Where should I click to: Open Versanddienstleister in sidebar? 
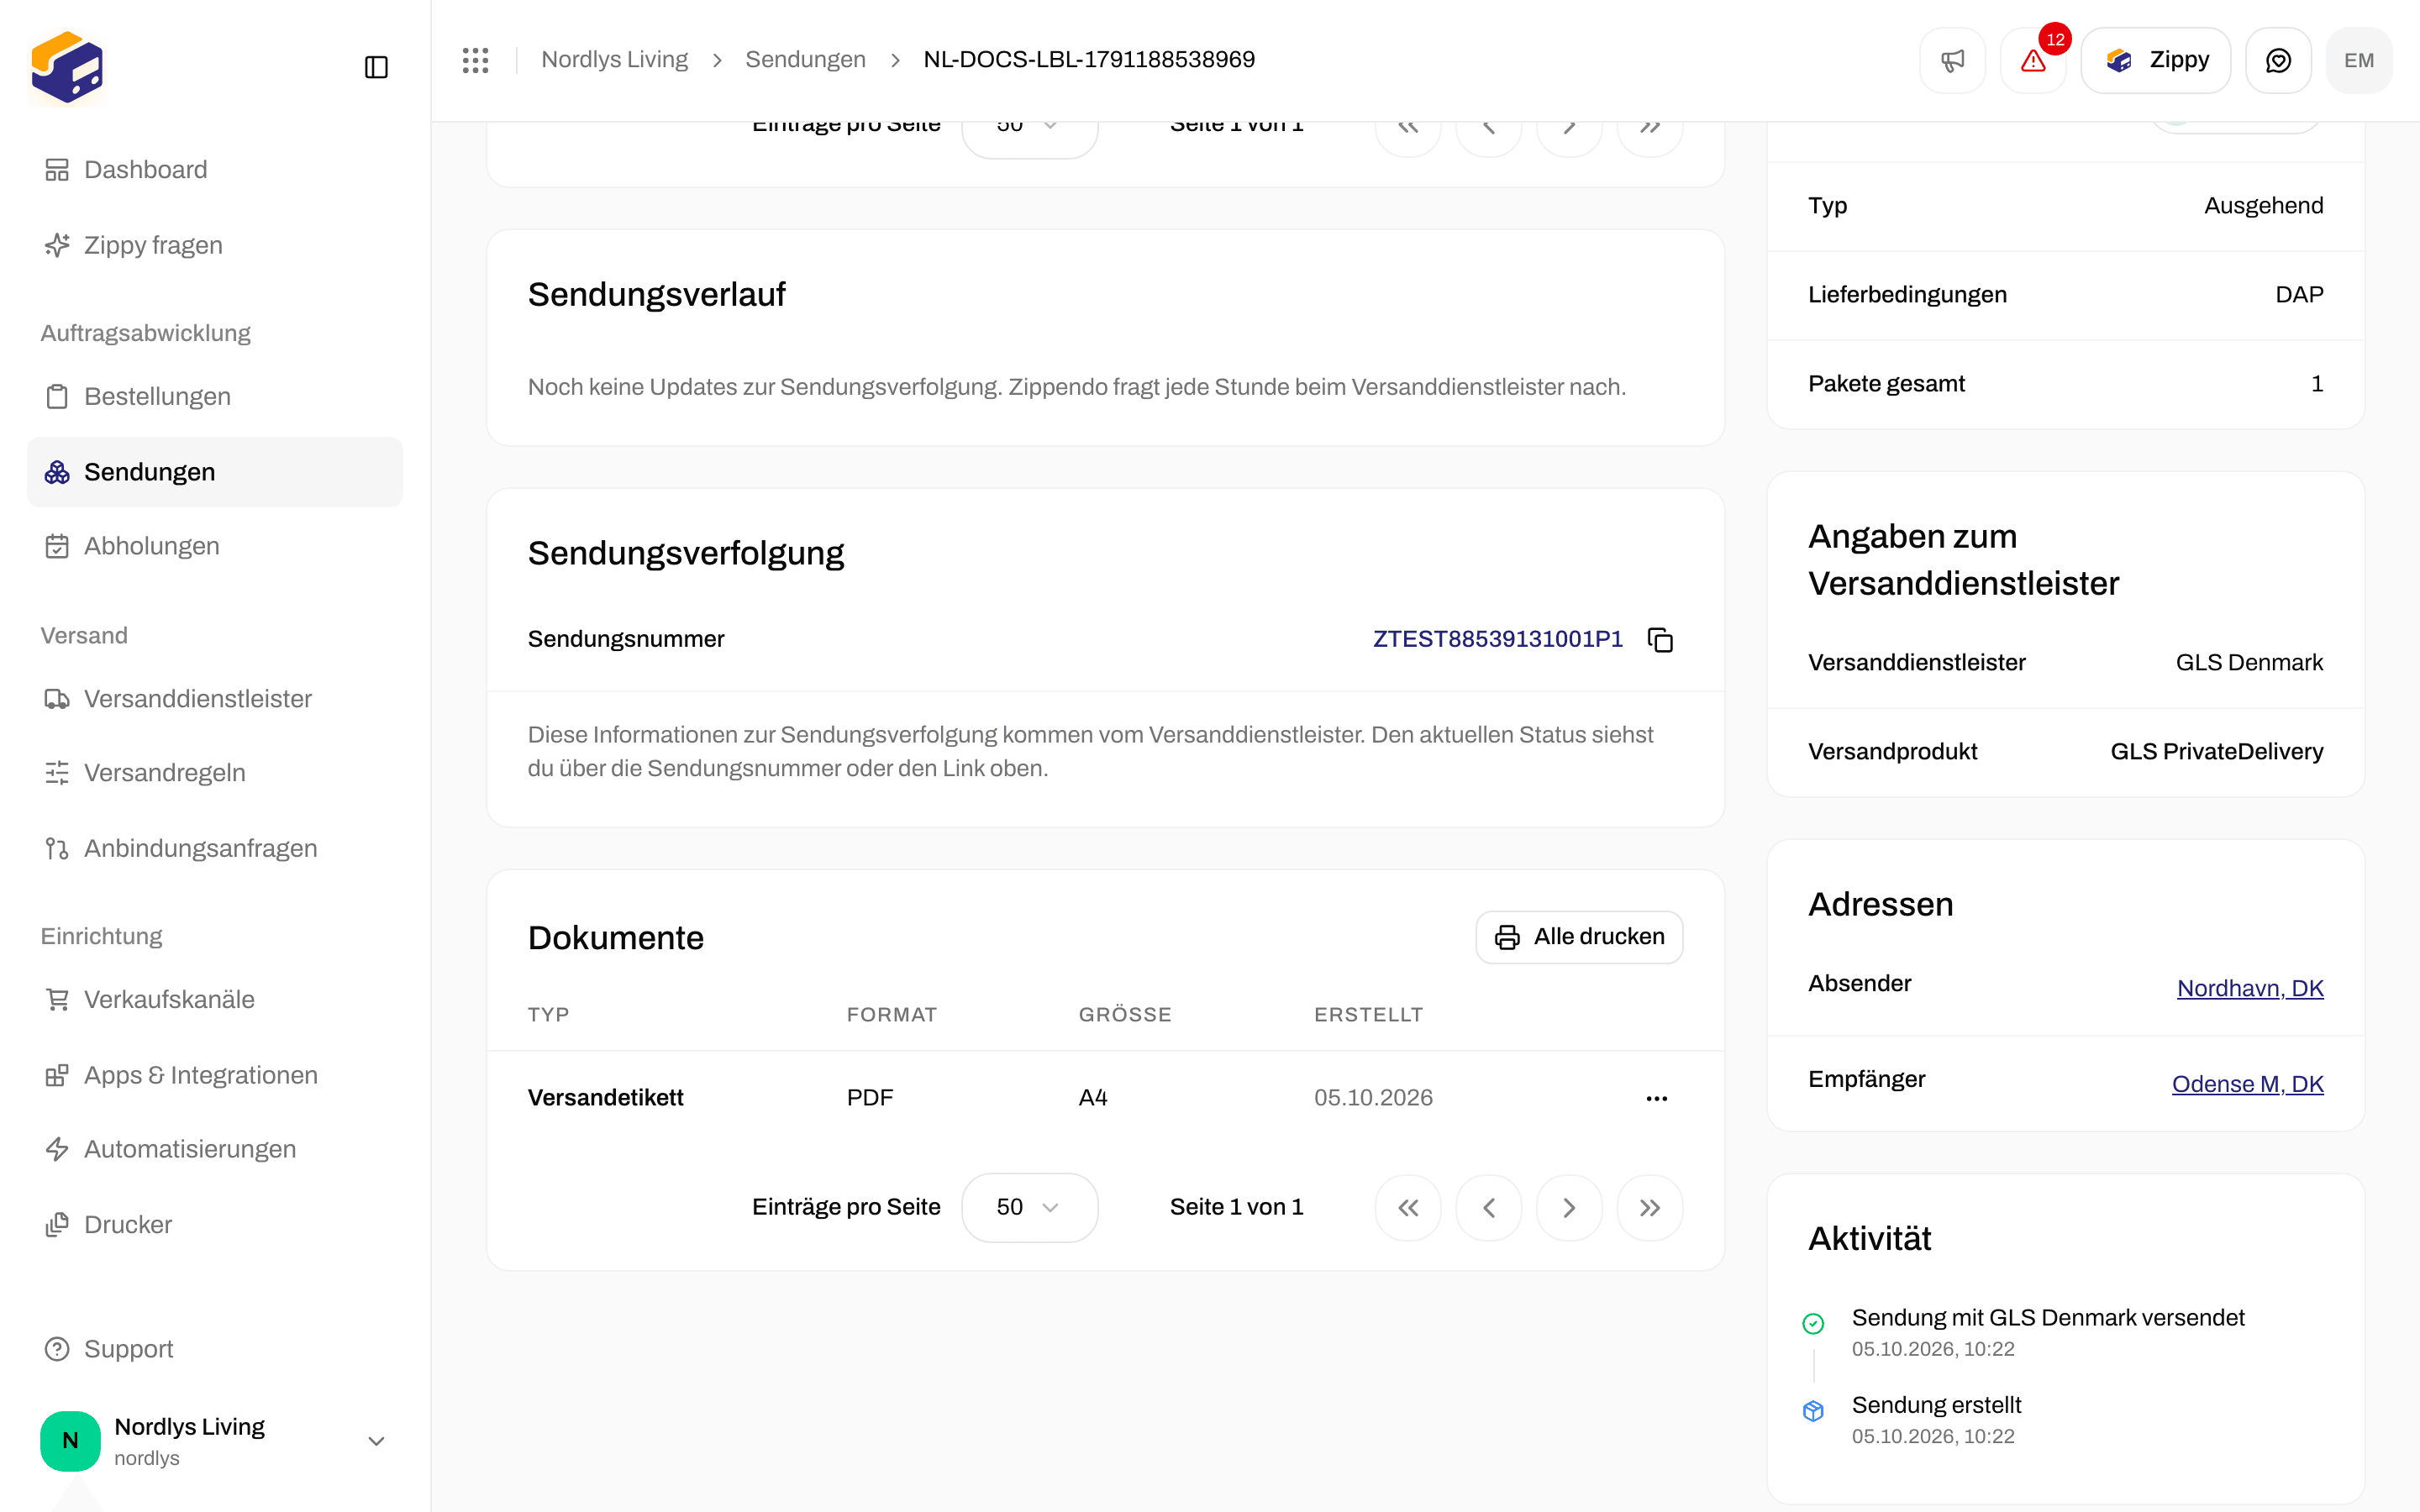point(215,699)
